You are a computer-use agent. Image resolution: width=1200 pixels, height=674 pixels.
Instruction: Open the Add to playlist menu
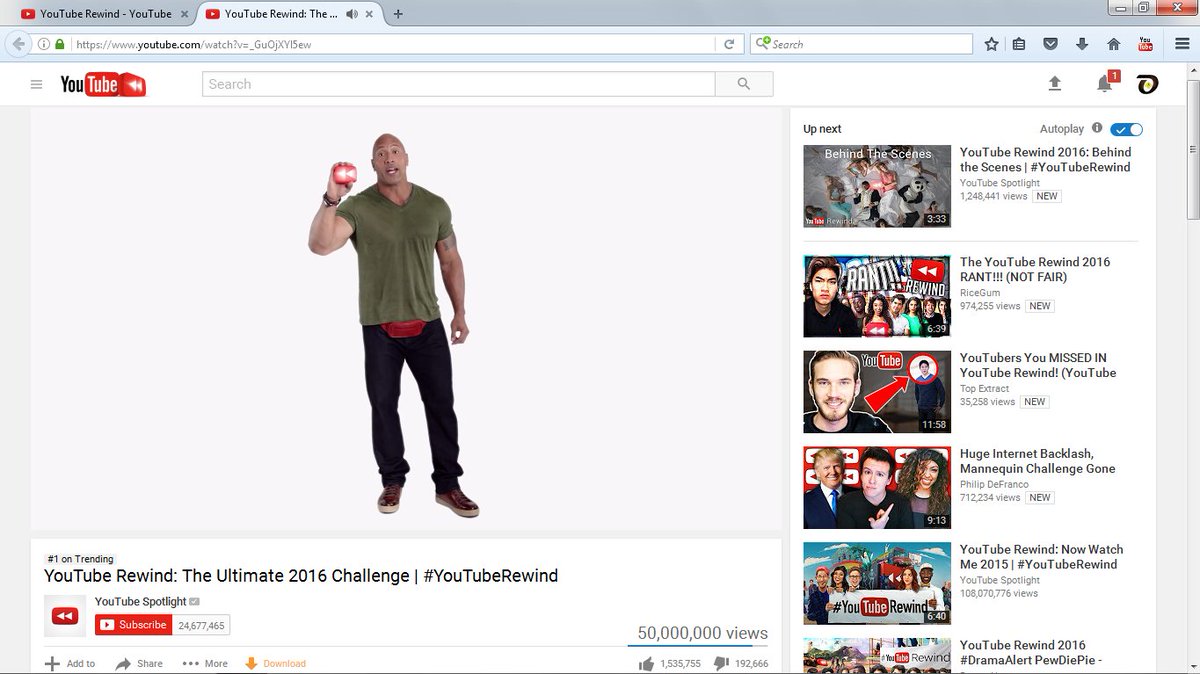70,664
